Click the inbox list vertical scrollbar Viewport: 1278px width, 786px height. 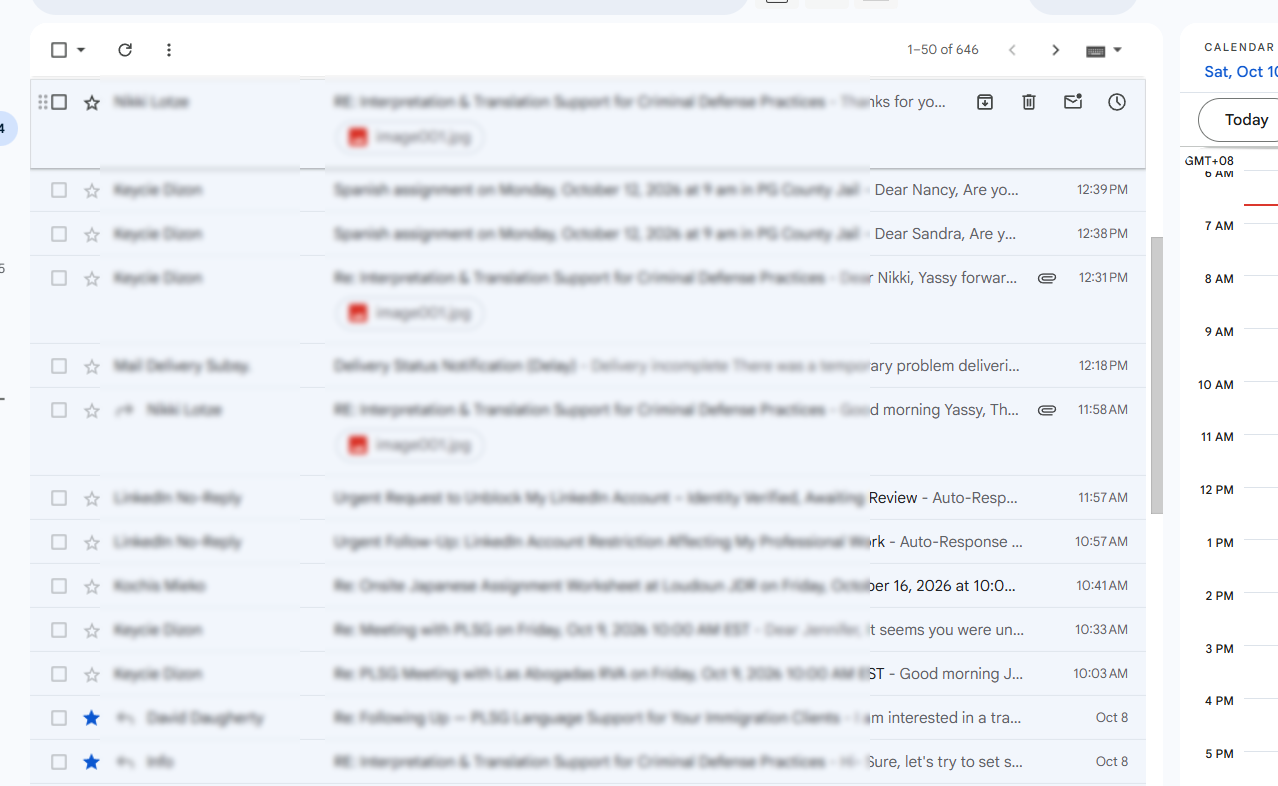tap(1157, 375)
